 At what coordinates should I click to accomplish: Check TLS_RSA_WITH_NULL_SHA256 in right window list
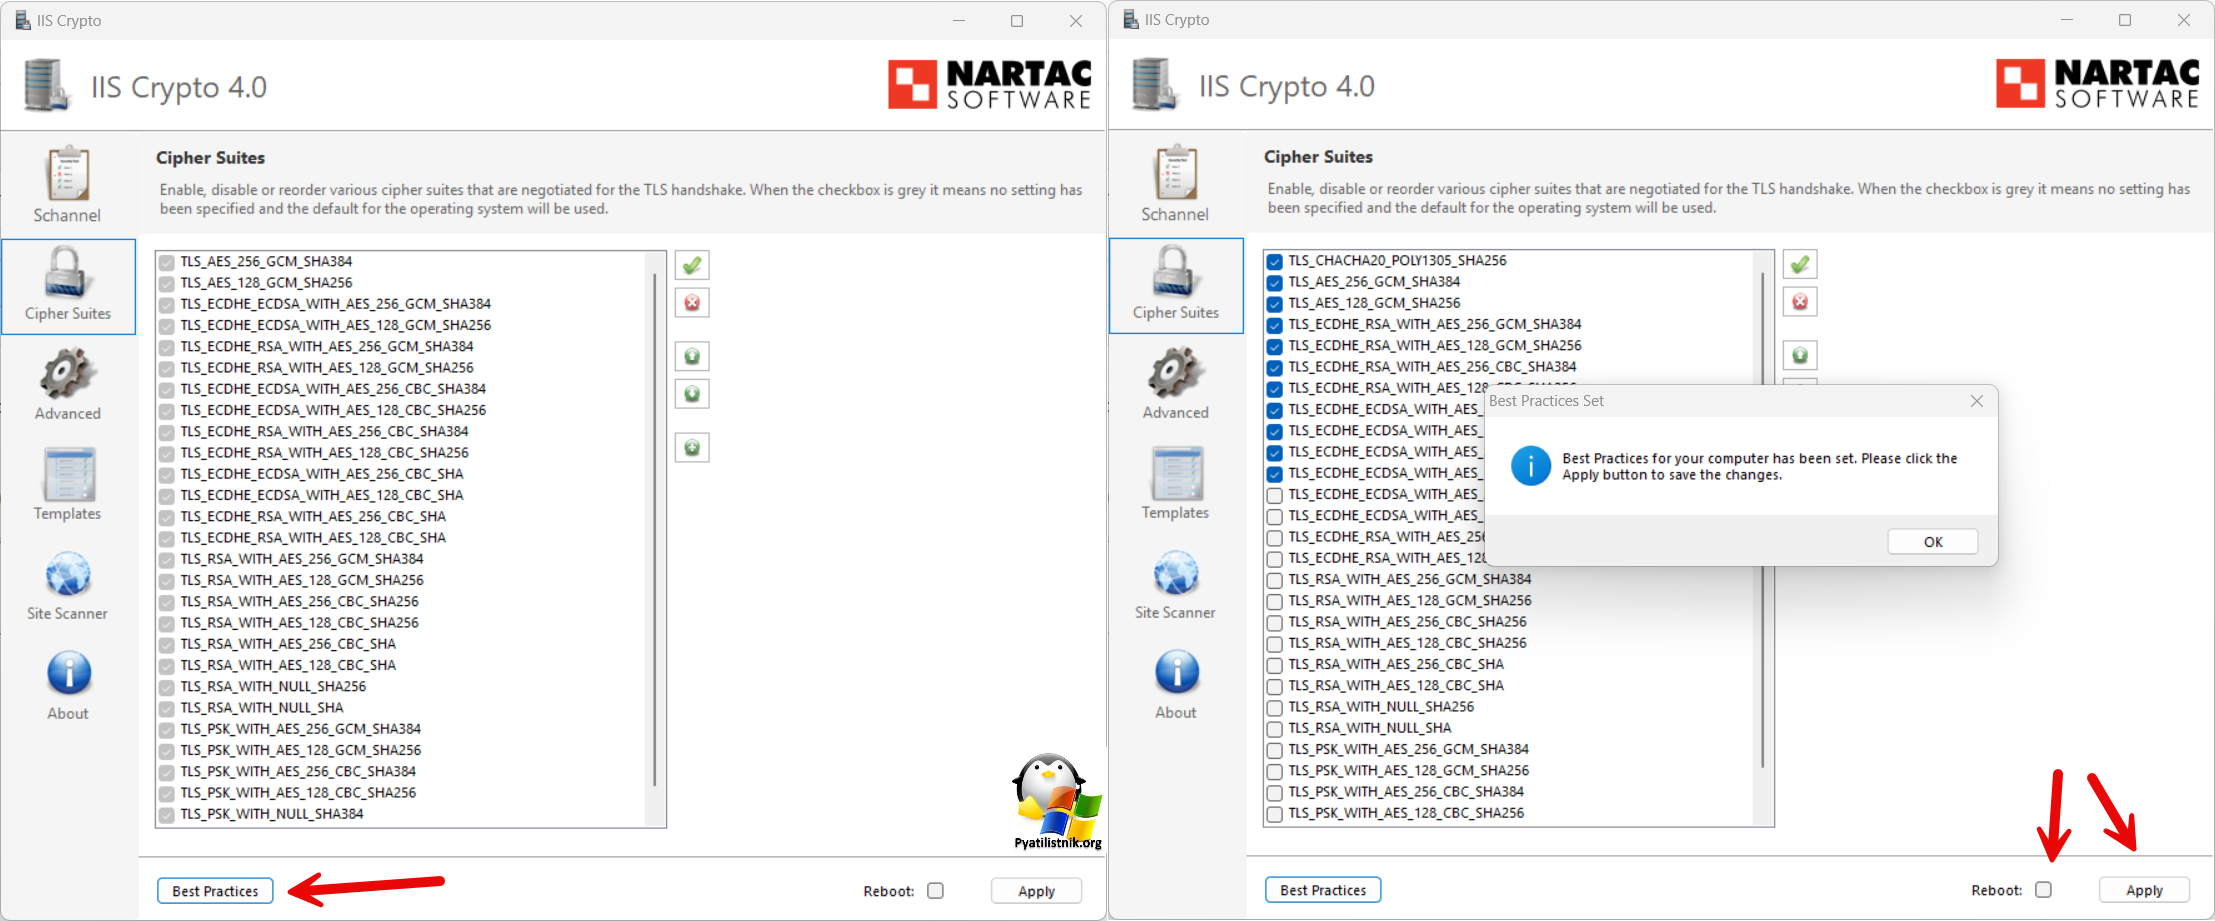[x=1275, y=708]
